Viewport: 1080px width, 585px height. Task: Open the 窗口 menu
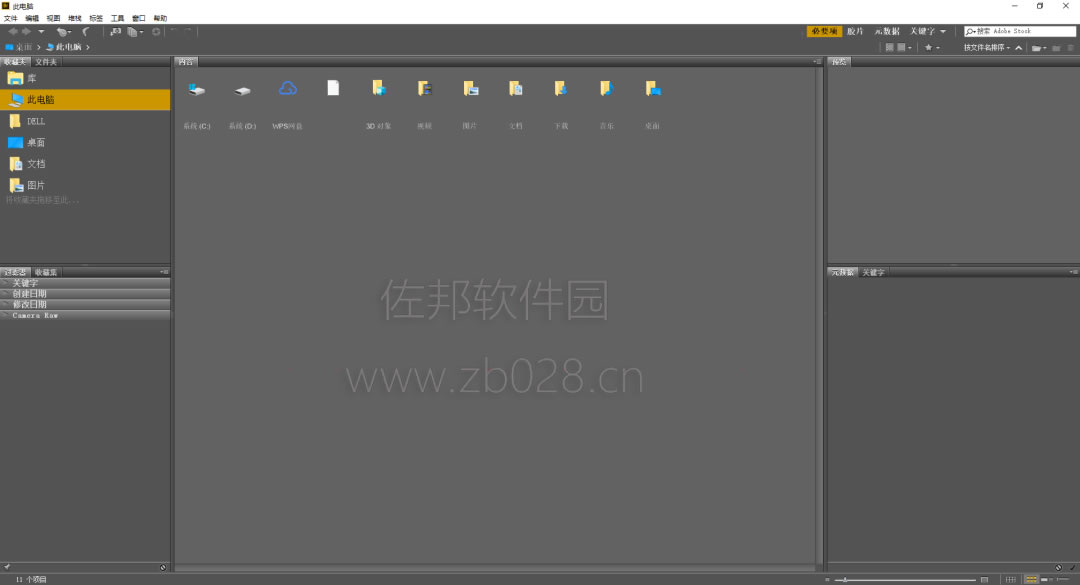click(x=139, y=19)
